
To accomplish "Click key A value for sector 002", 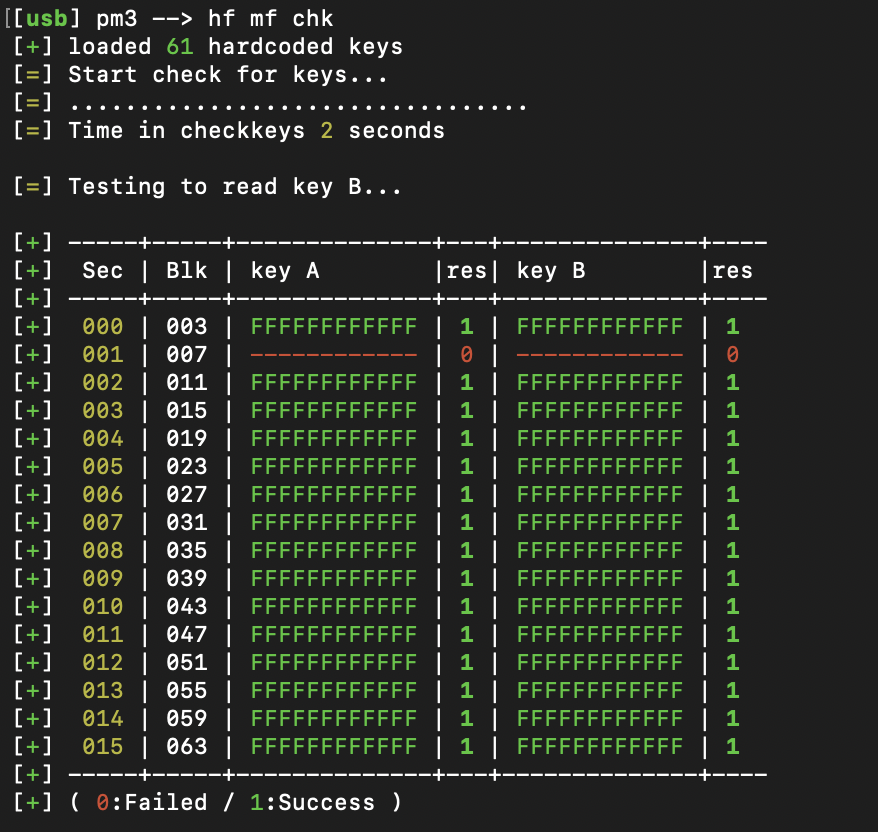I will click(333, 383).
